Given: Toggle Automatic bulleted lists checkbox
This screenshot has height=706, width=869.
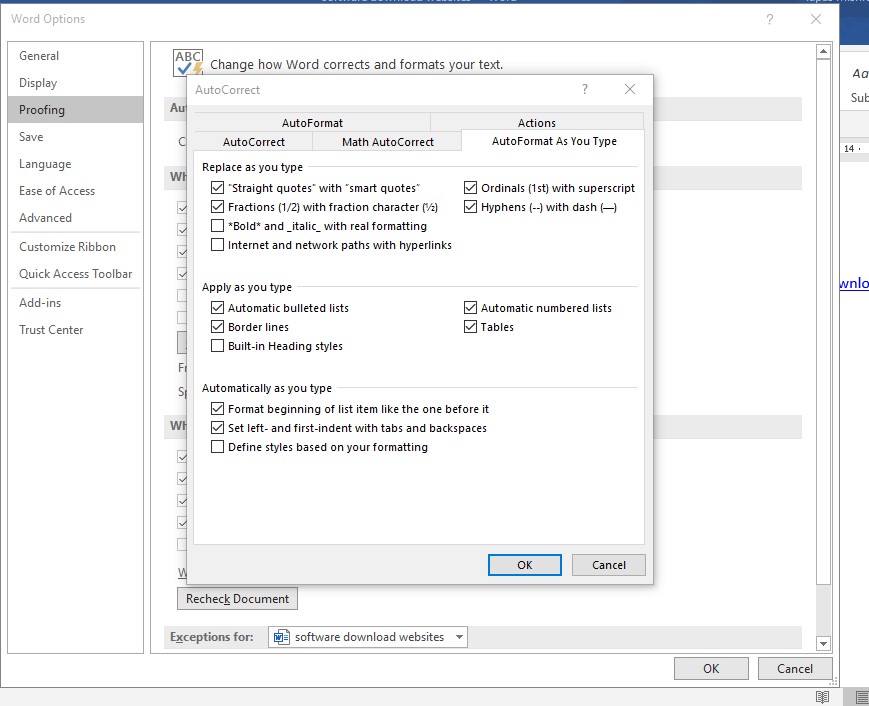Looking at the screenshot, I should coord(217,308).
